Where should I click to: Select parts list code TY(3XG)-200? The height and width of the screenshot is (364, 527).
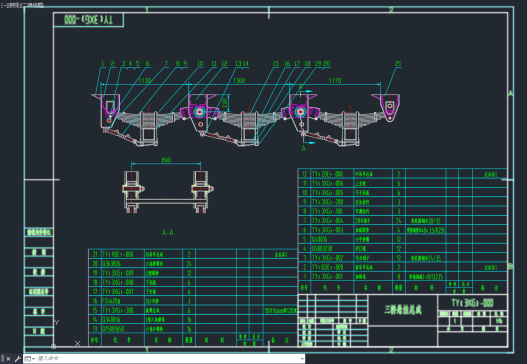click(x=328, y=202)
